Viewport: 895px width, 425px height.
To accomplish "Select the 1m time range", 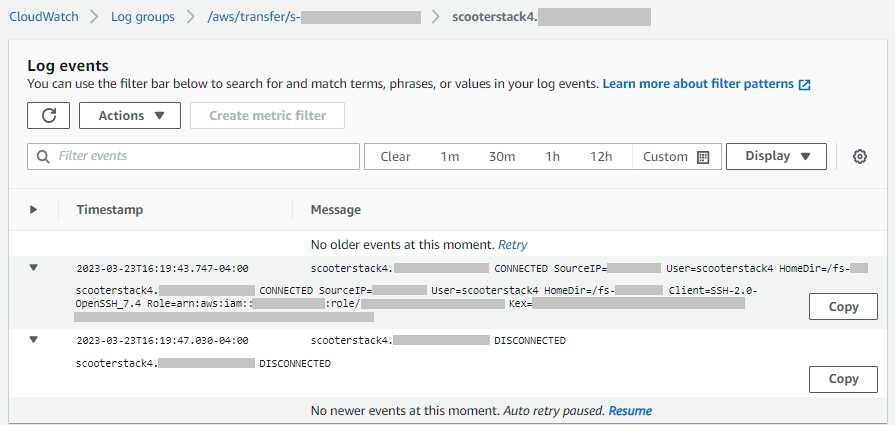I will coord(450,157).
